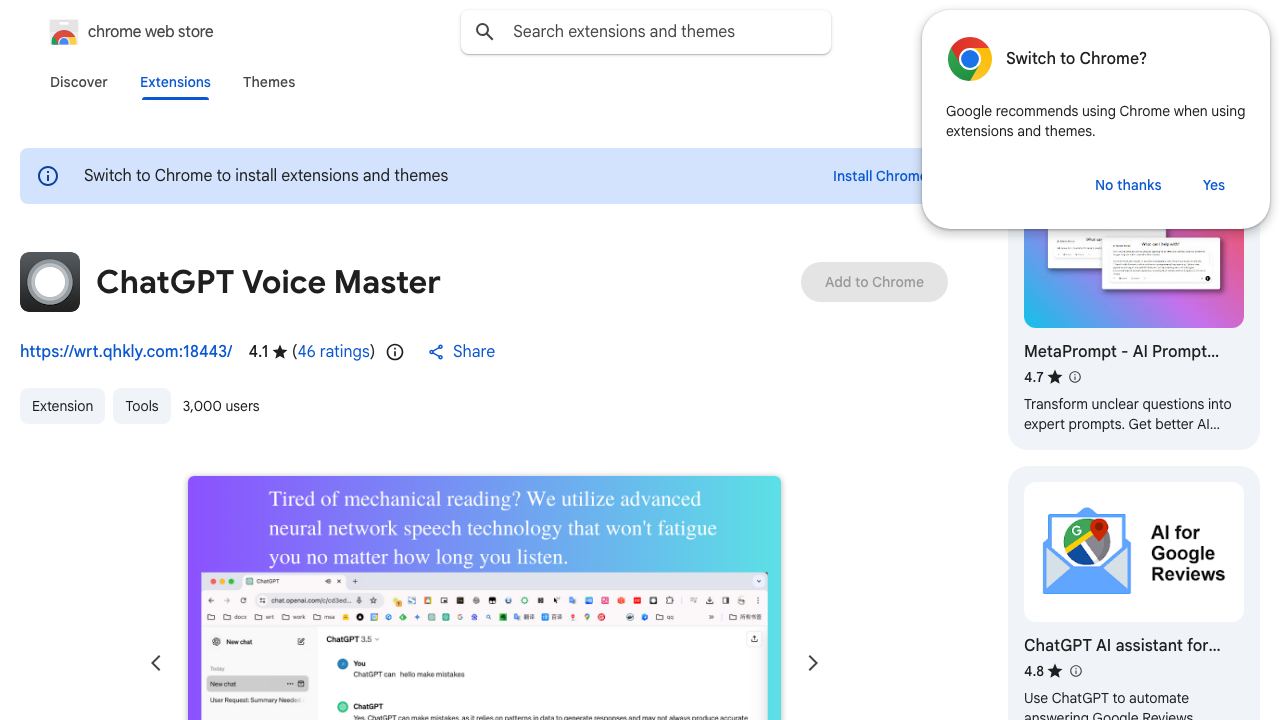The height and width of the screenshot is (720, 1280).
Task: Click 'Google recommends using Chrome' popup message
Action: 1095,121
